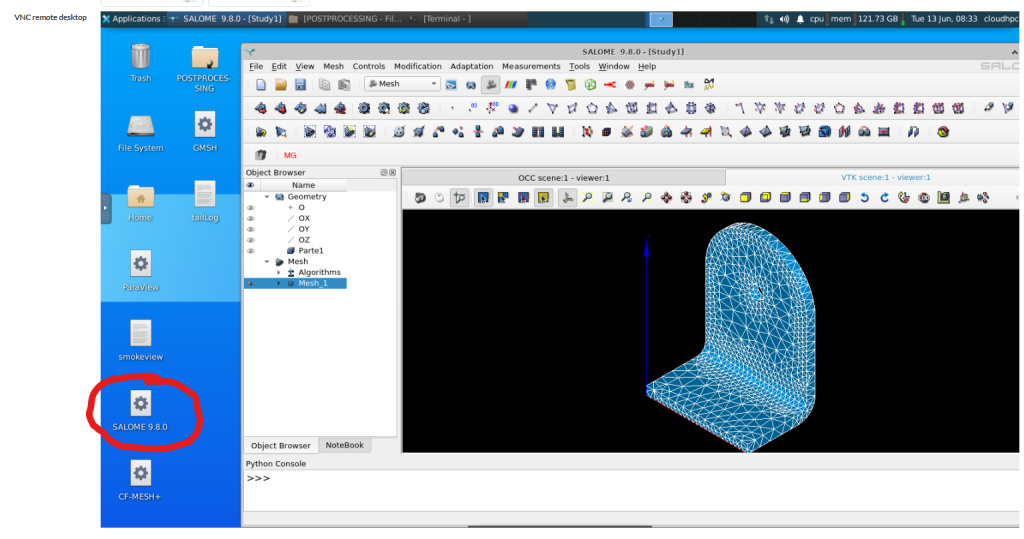Click the volume speaker tray icon
The image size is (1024, 539).
(784, 19)
